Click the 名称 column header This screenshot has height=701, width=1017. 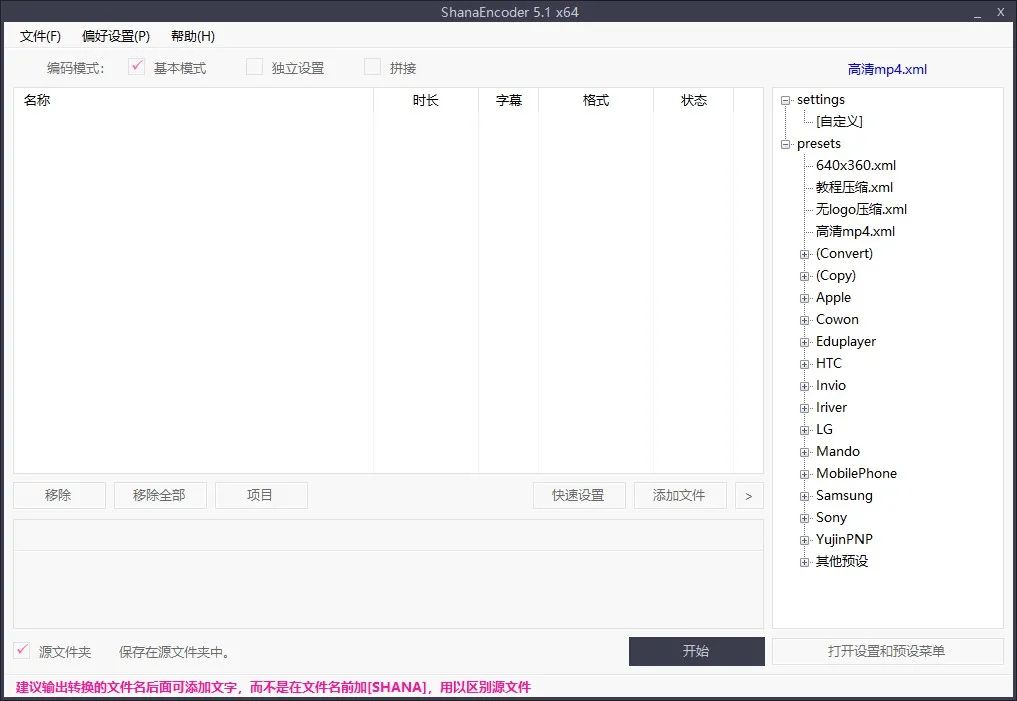(x=37, y=100)
